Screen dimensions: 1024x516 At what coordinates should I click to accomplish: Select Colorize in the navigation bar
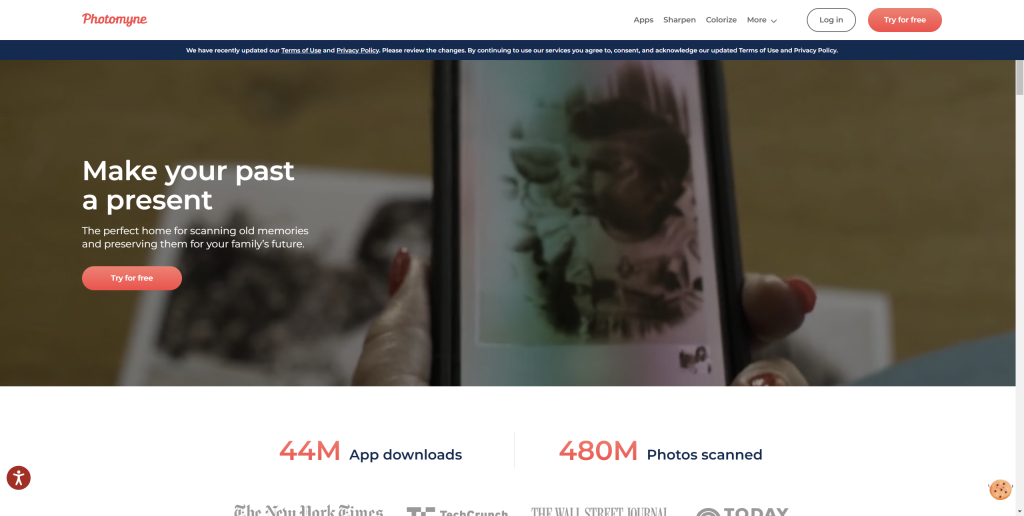tap(721, 20)
